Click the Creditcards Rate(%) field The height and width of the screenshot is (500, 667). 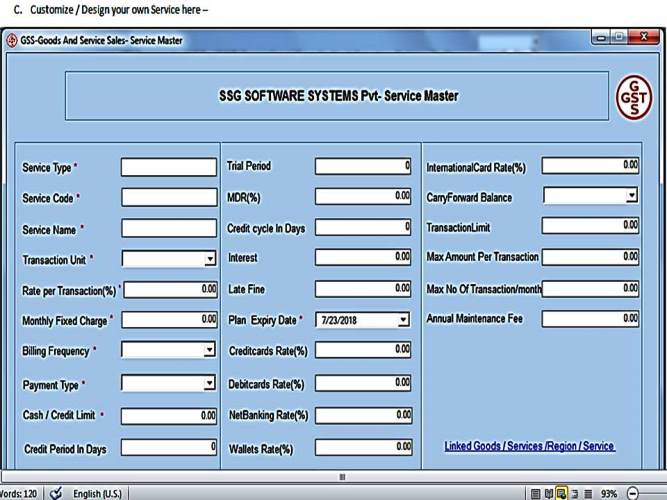coord(363,350)
